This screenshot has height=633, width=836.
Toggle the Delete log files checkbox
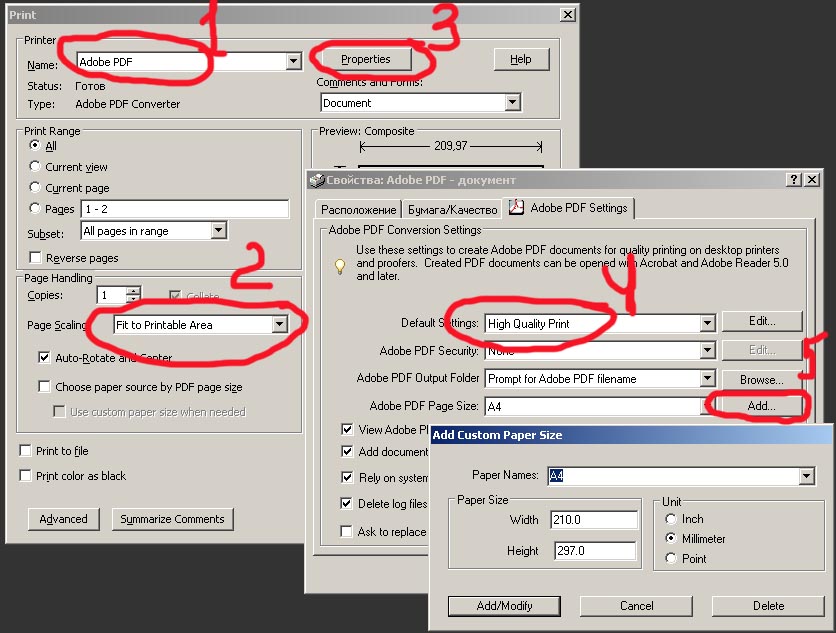coord(347,503)
